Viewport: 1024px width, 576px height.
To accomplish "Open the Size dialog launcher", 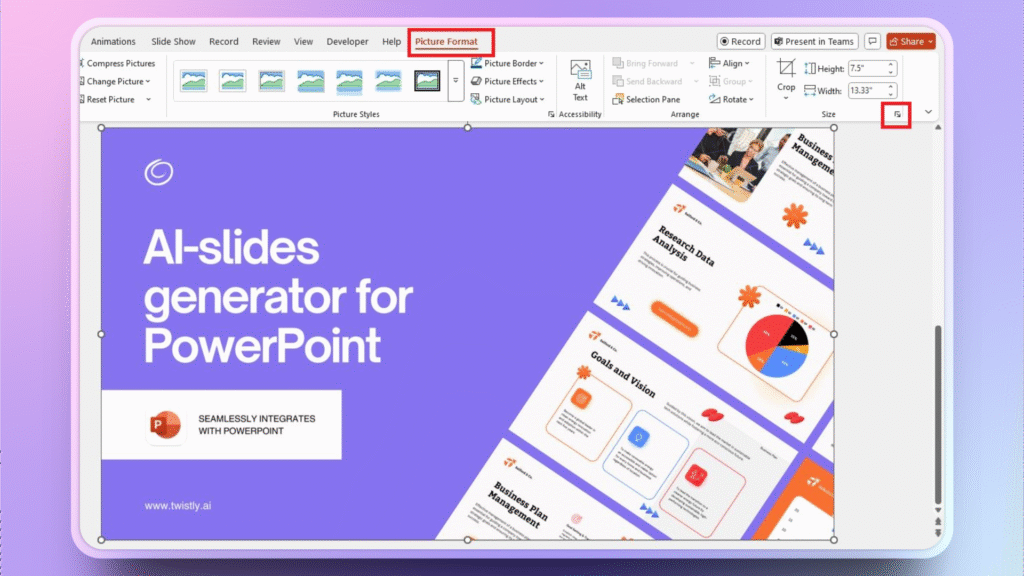I will (898, 114).
